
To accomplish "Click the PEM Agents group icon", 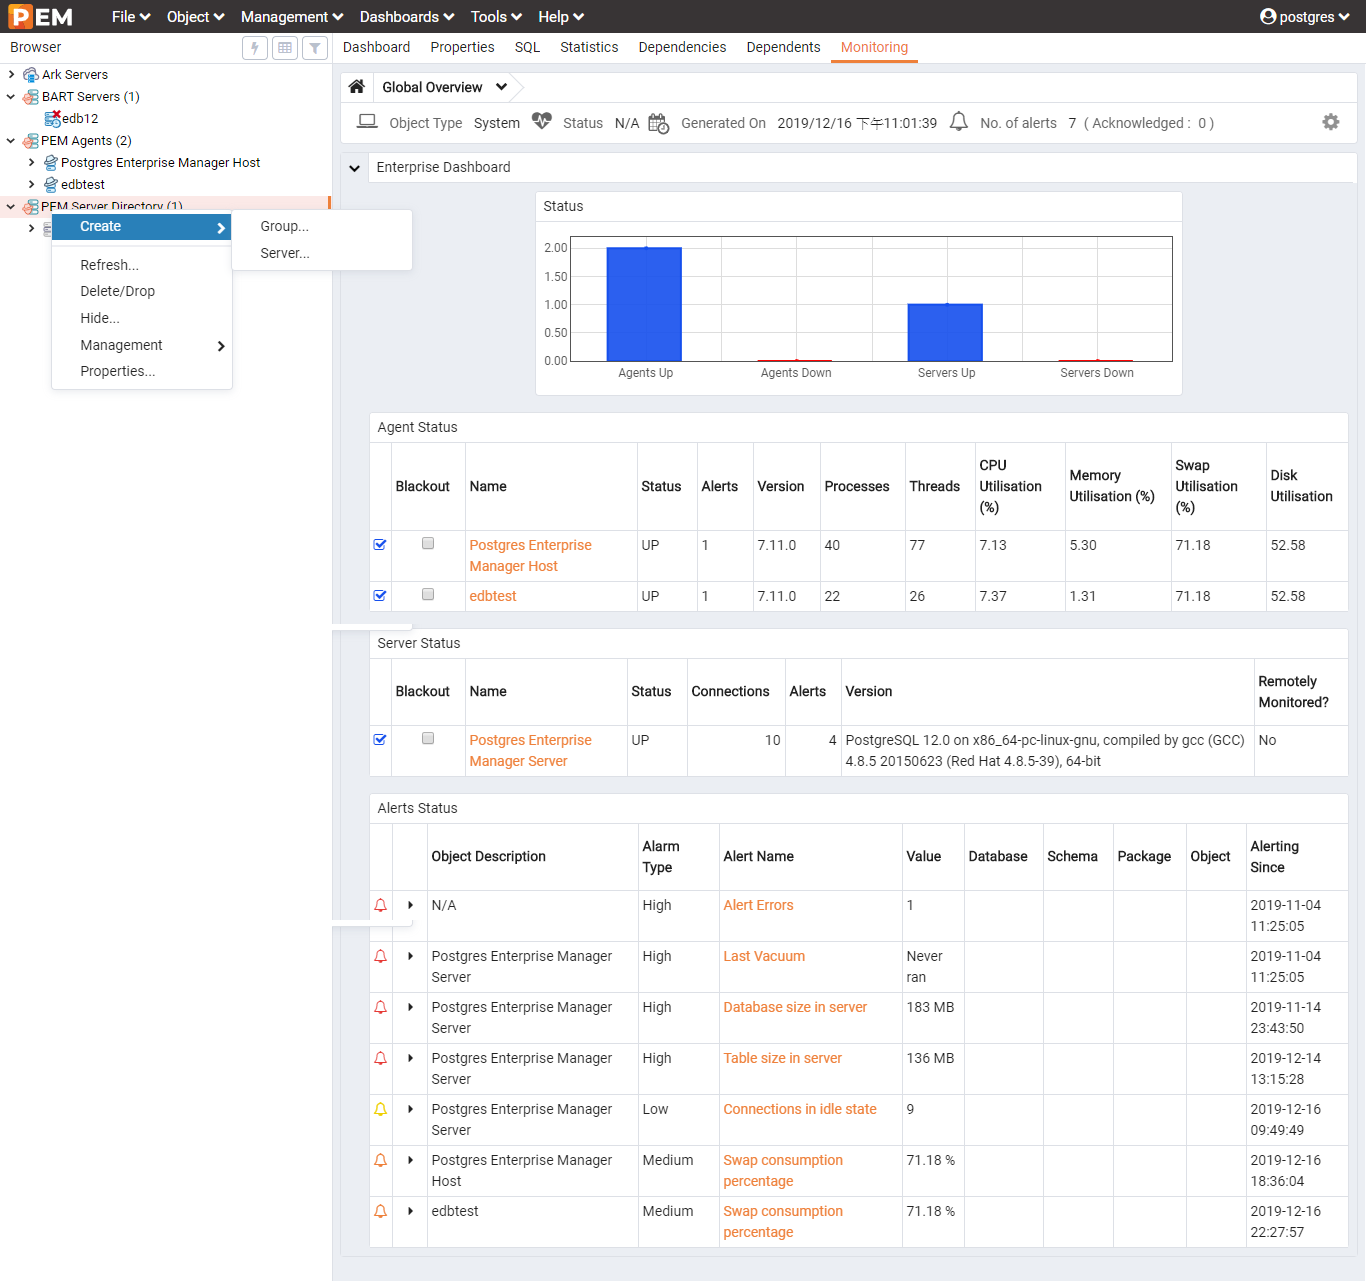I will [31, 141].
